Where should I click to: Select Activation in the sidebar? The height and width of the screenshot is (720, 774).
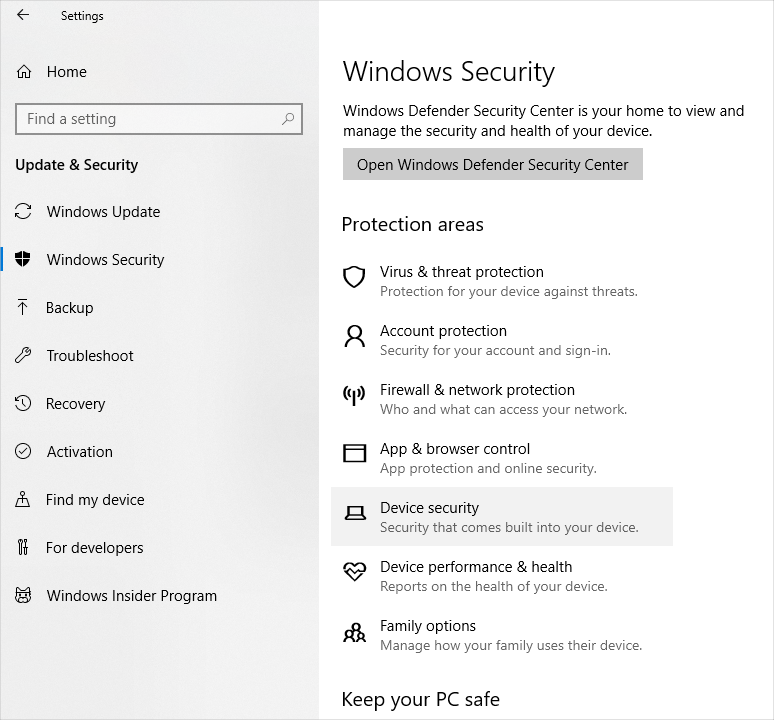coord(79,452)
